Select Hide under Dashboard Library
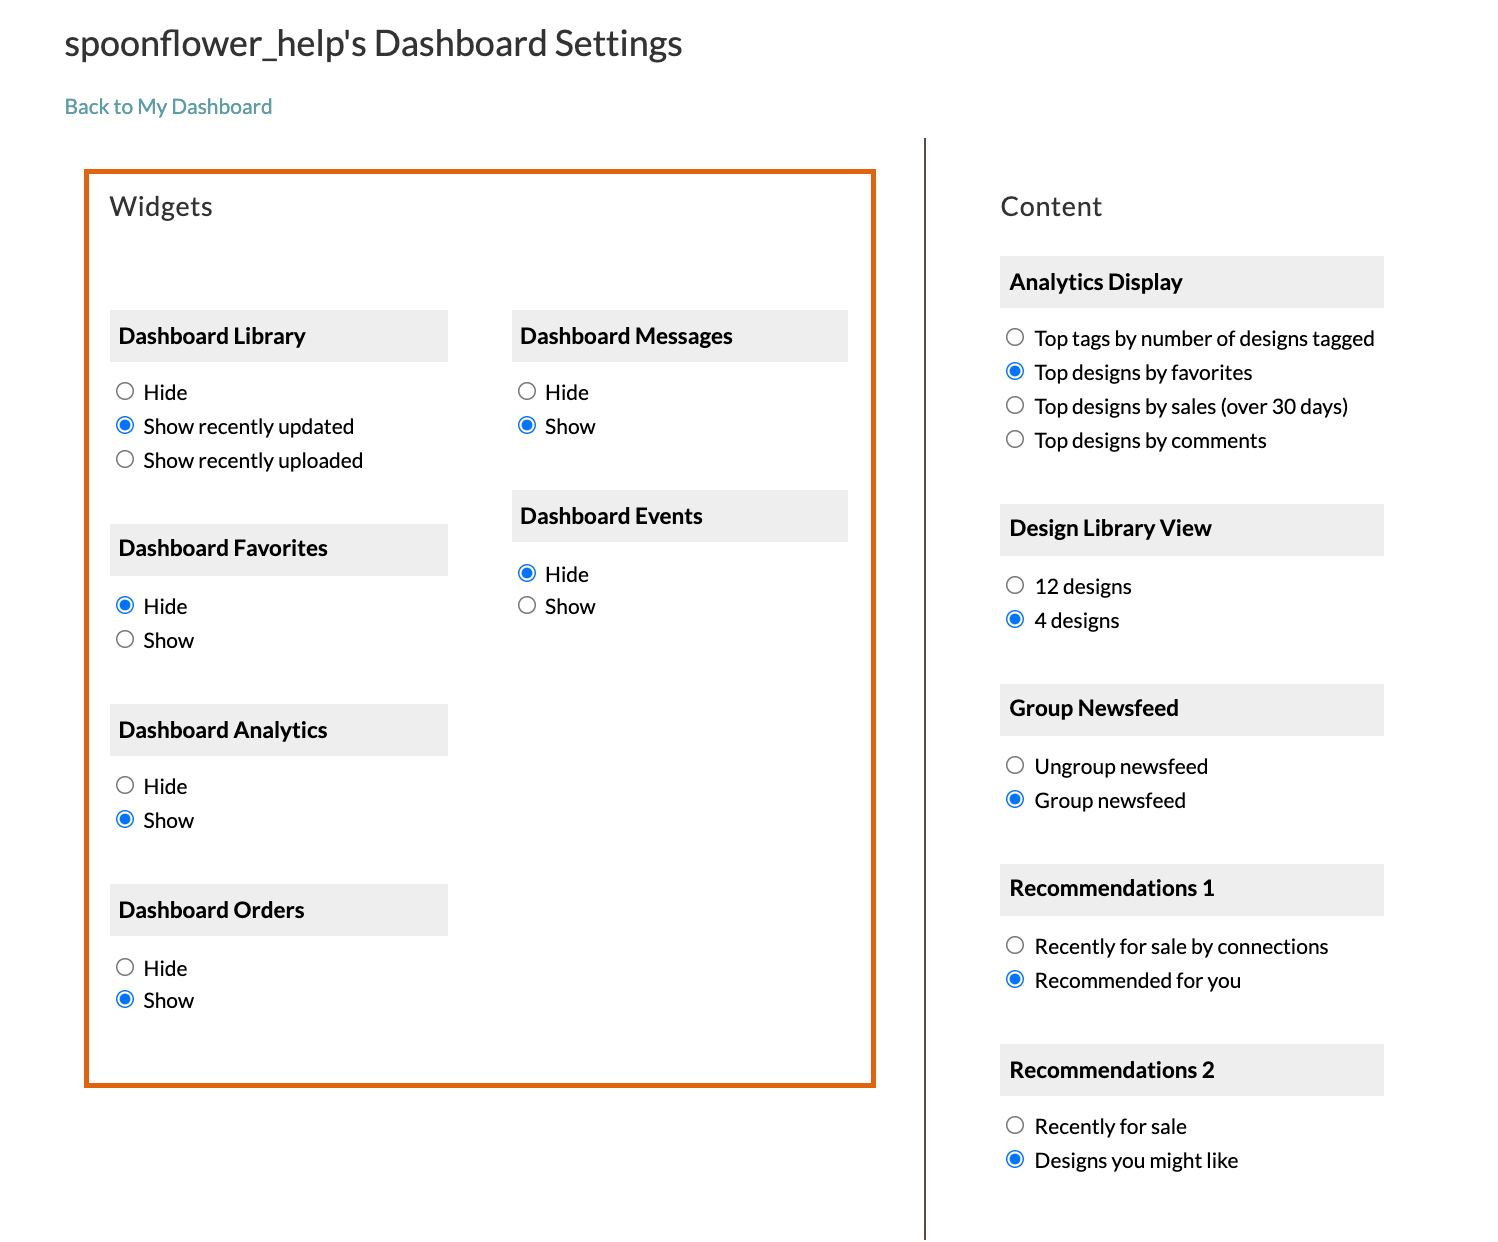 [x=125, y=391]
